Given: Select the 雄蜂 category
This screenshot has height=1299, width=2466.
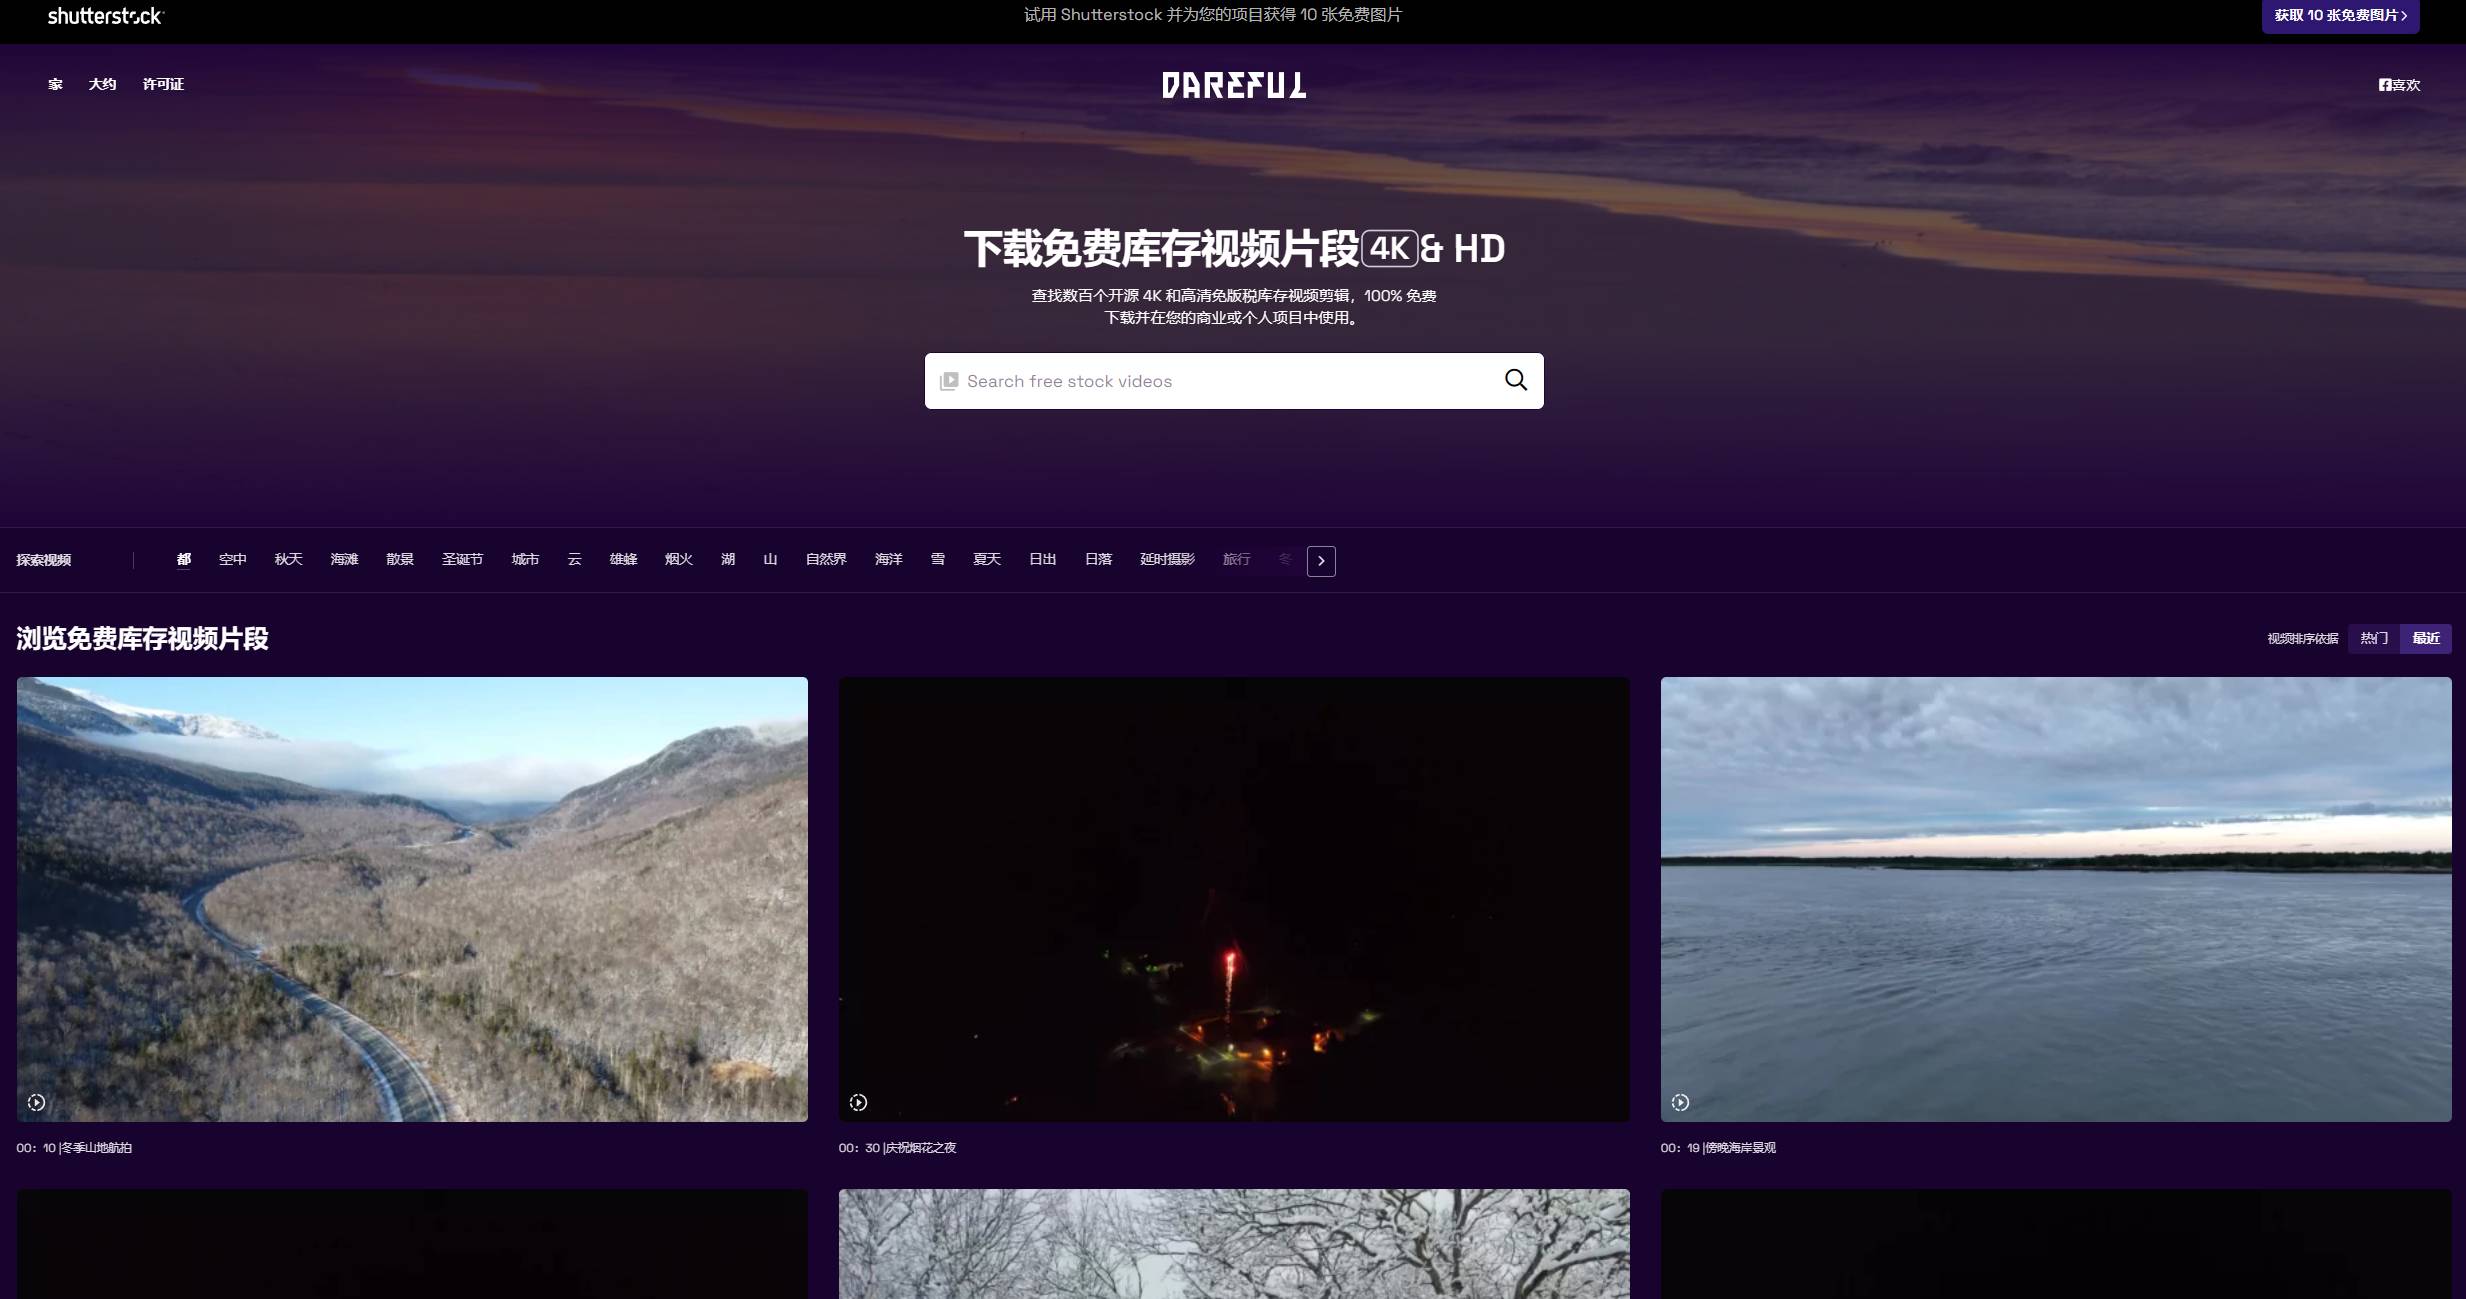Looking at the screenshot, I should tap(624, 559).
